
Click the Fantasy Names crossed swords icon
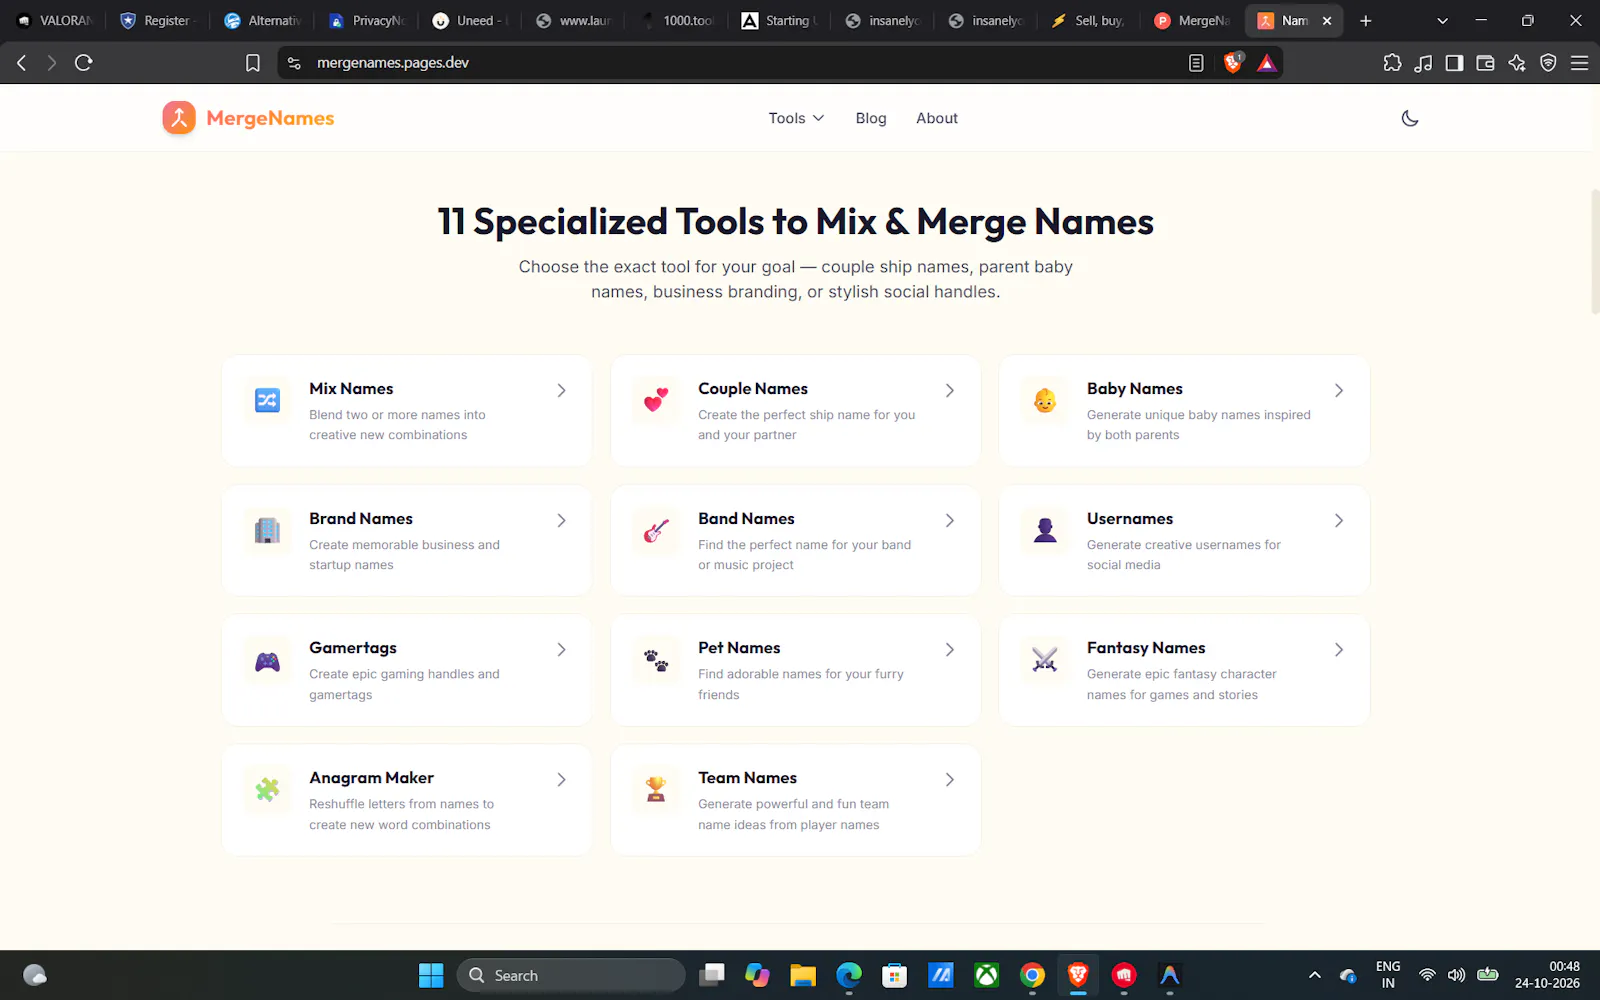point(1045,660)
